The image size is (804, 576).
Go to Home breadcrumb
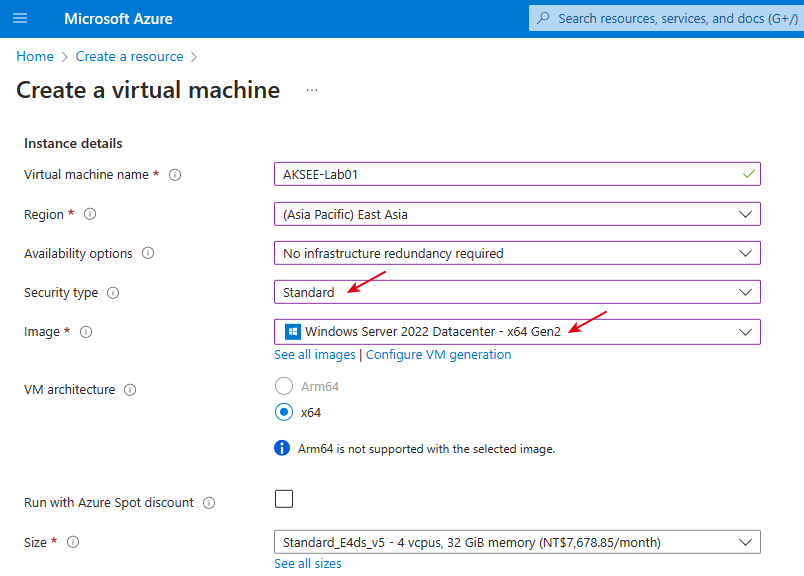click(35, 56)
